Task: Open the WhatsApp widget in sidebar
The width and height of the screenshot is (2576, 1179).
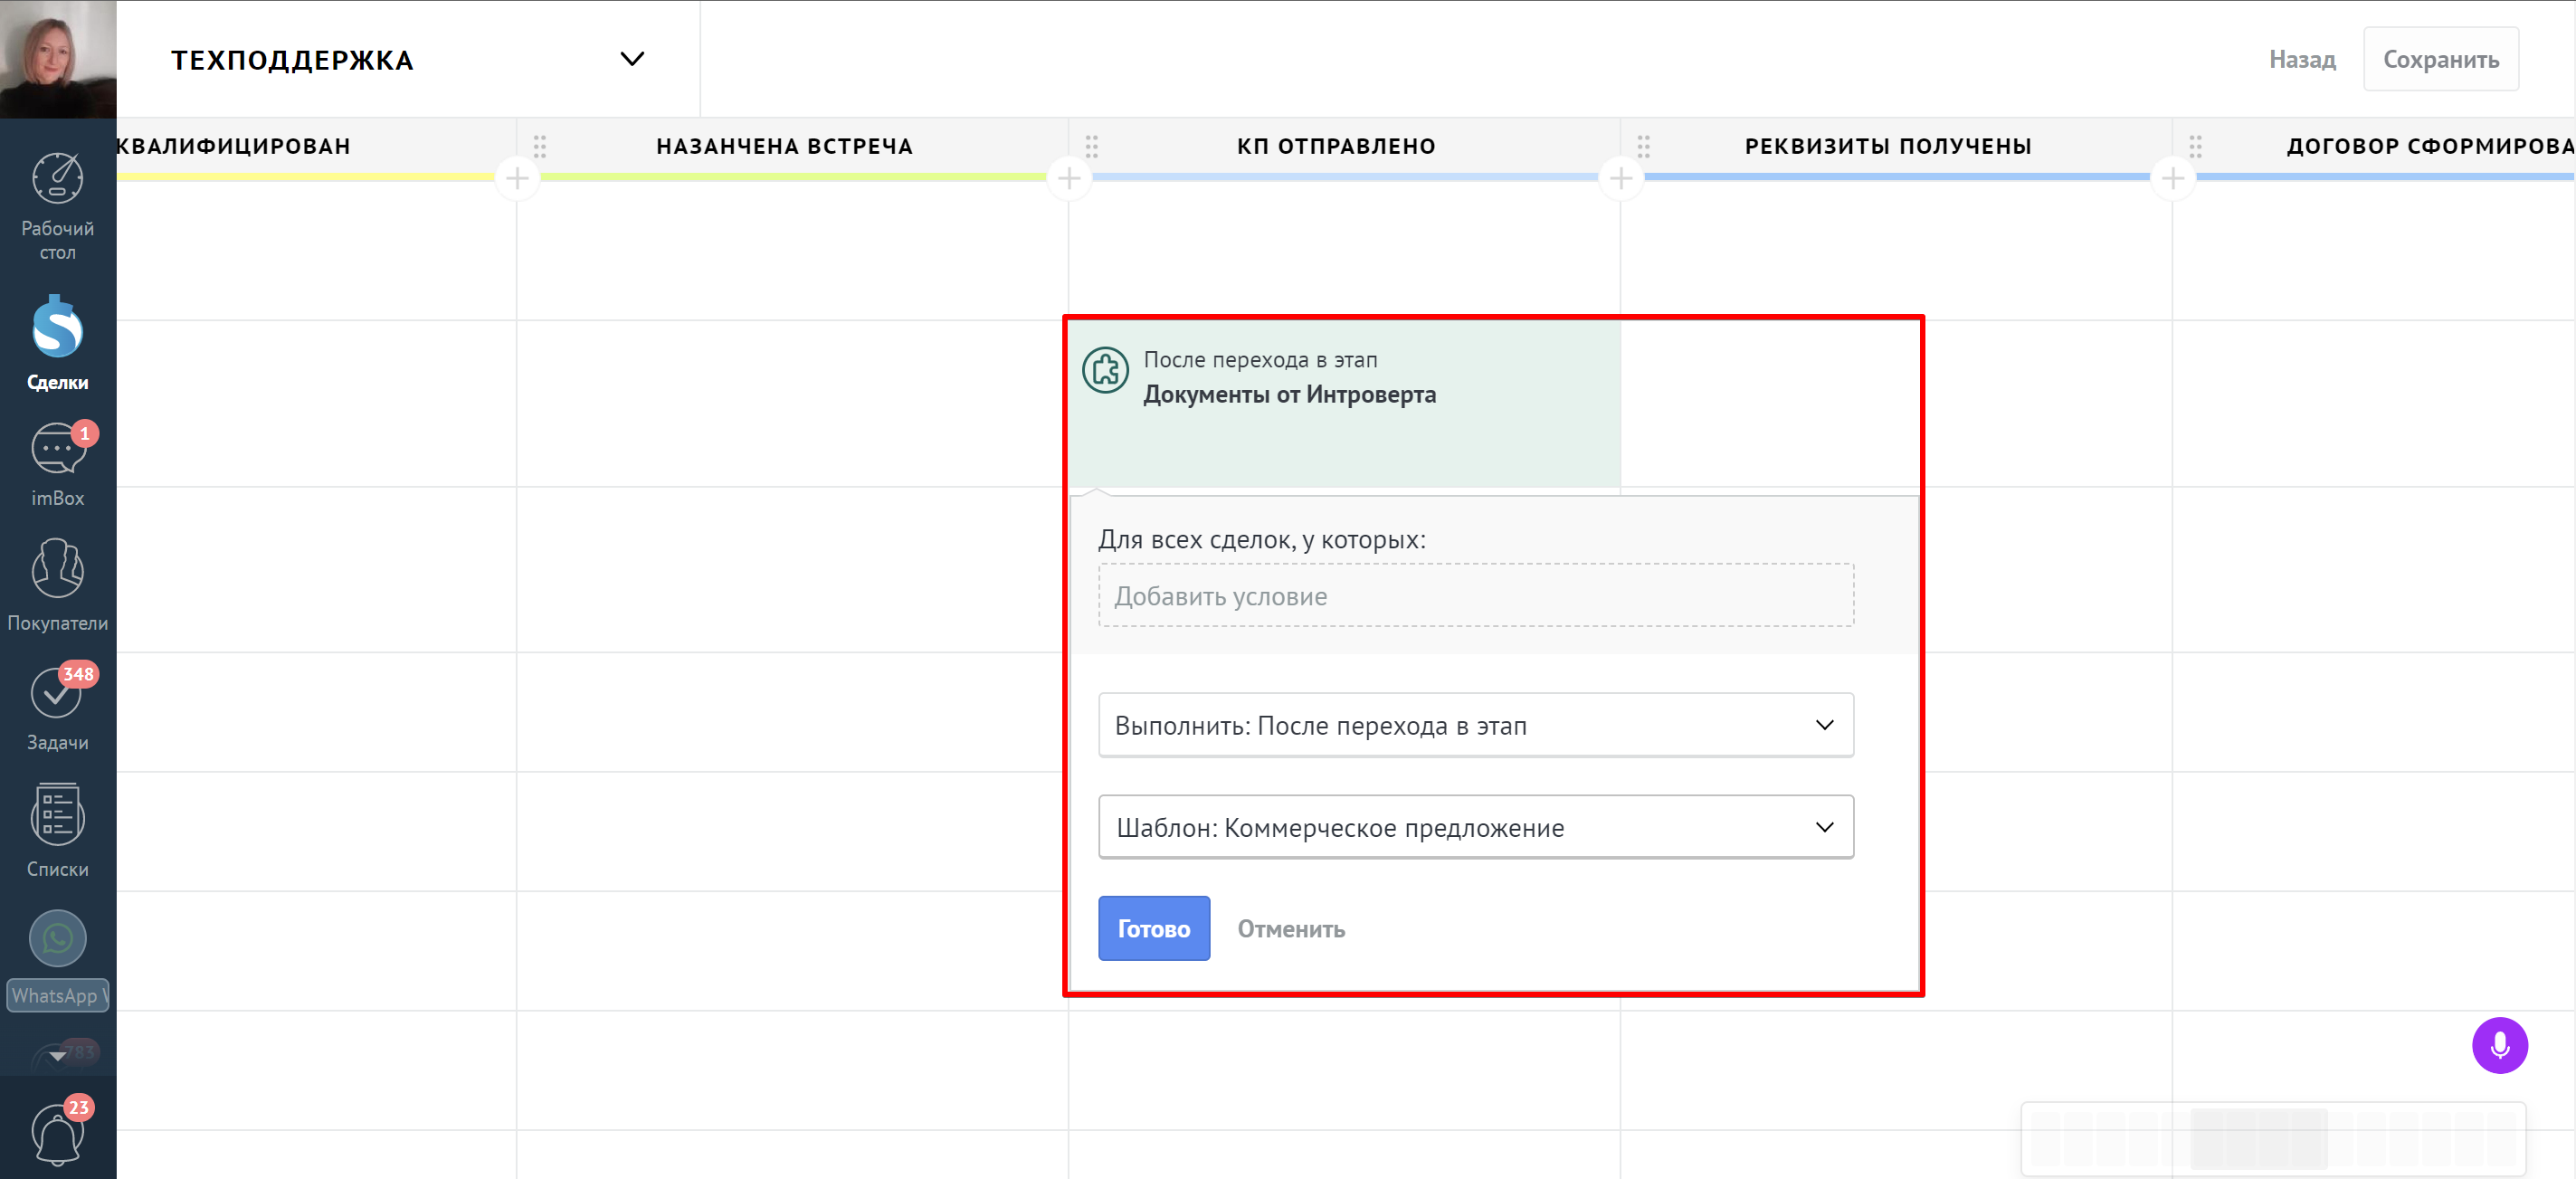Action: tap(57, 959)
